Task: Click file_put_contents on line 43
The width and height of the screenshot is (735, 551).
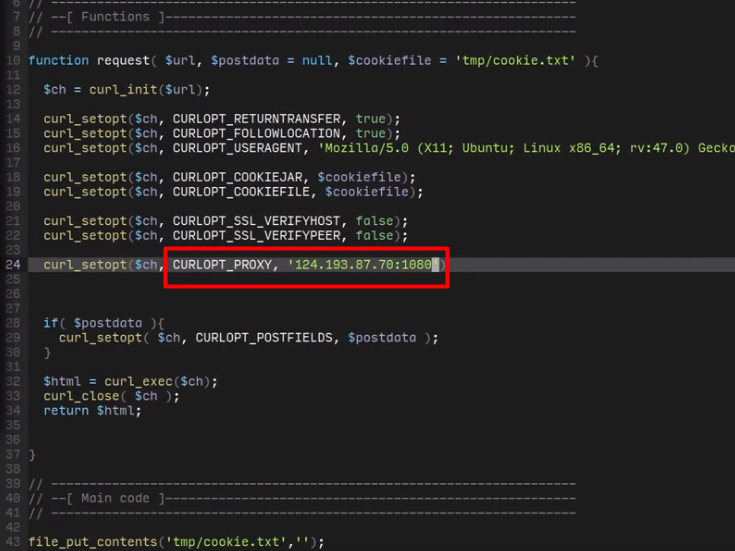Action: 93,542
